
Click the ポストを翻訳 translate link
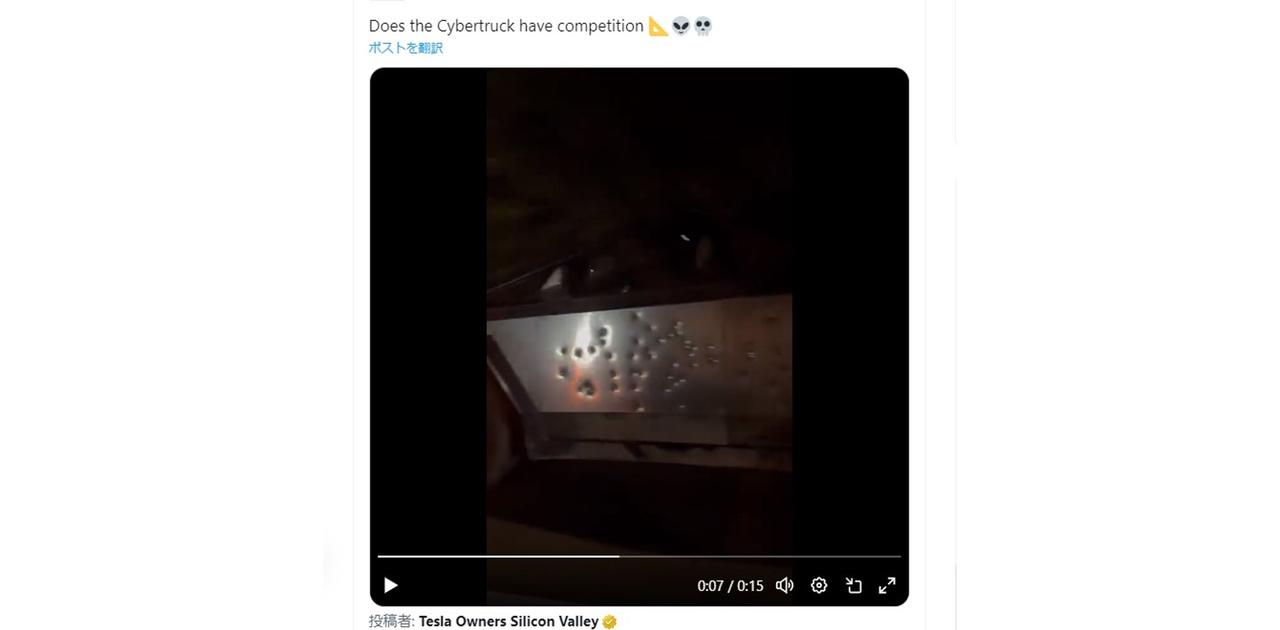pos(405,48)
